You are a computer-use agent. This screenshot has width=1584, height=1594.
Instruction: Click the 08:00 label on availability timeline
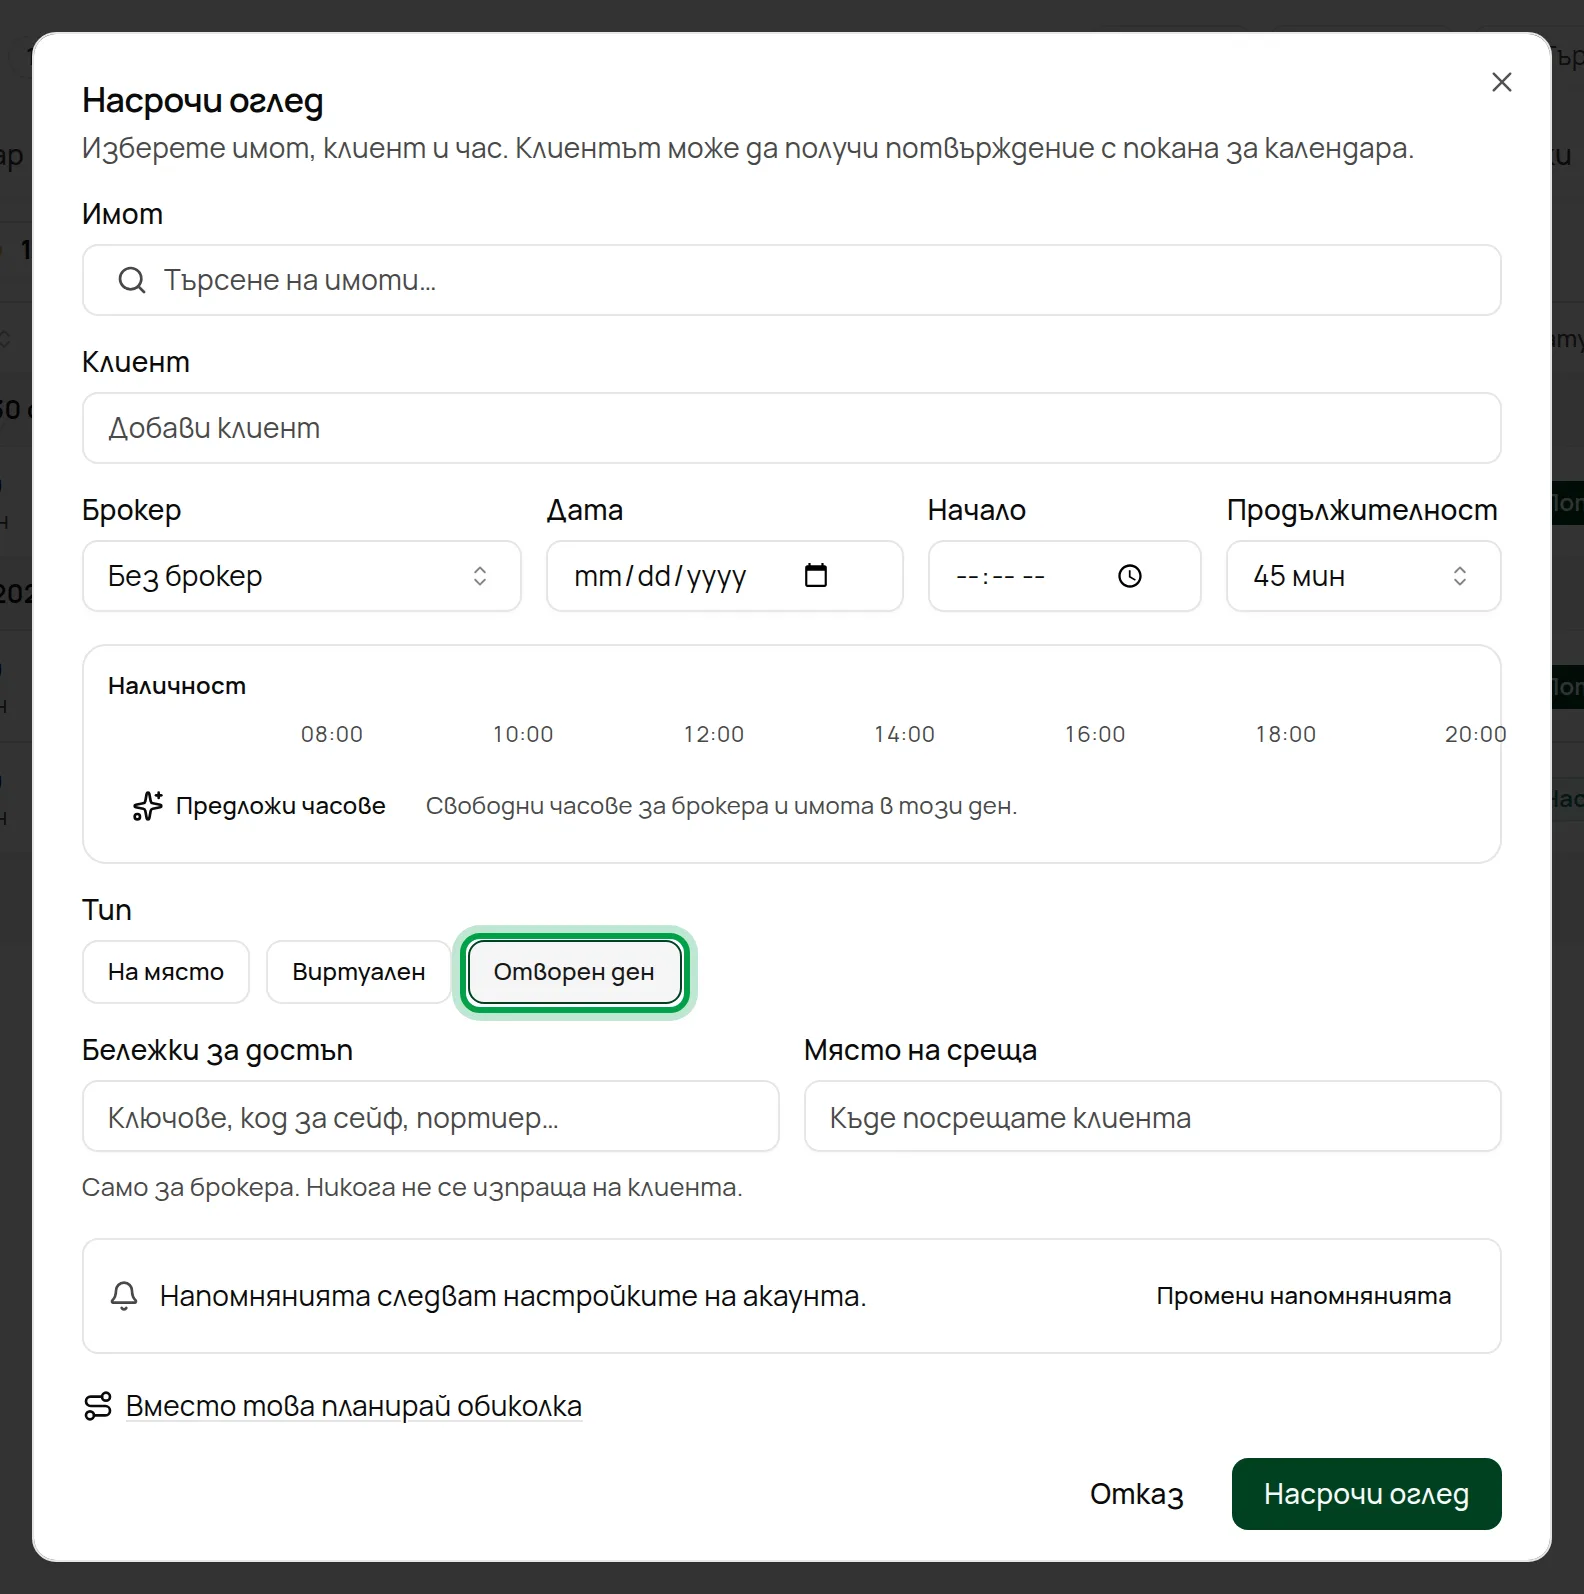tap(332, 734)
